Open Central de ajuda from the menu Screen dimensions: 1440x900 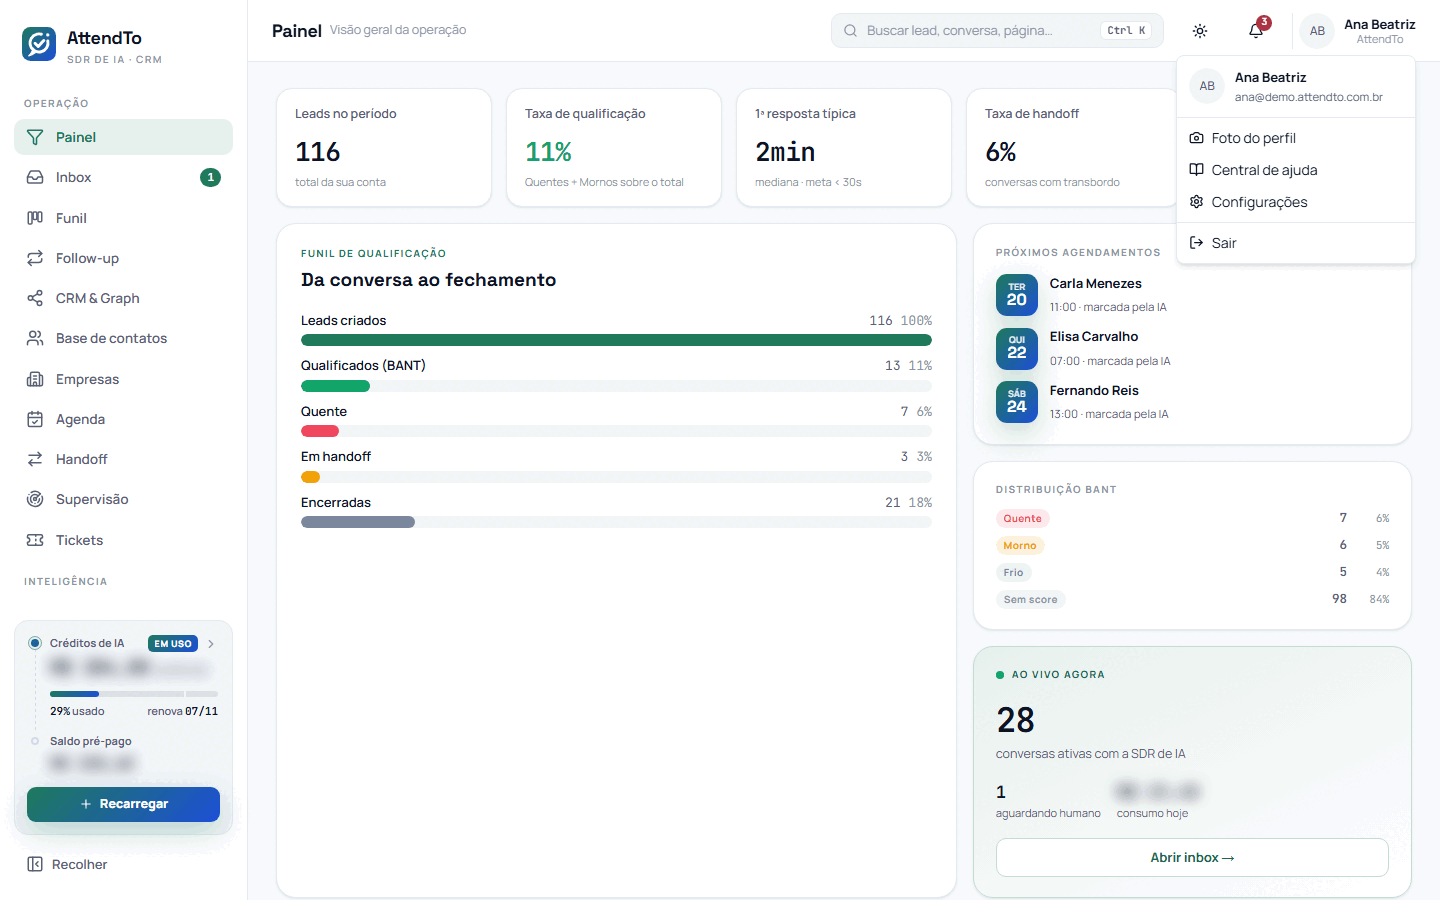pos(1296,170)
